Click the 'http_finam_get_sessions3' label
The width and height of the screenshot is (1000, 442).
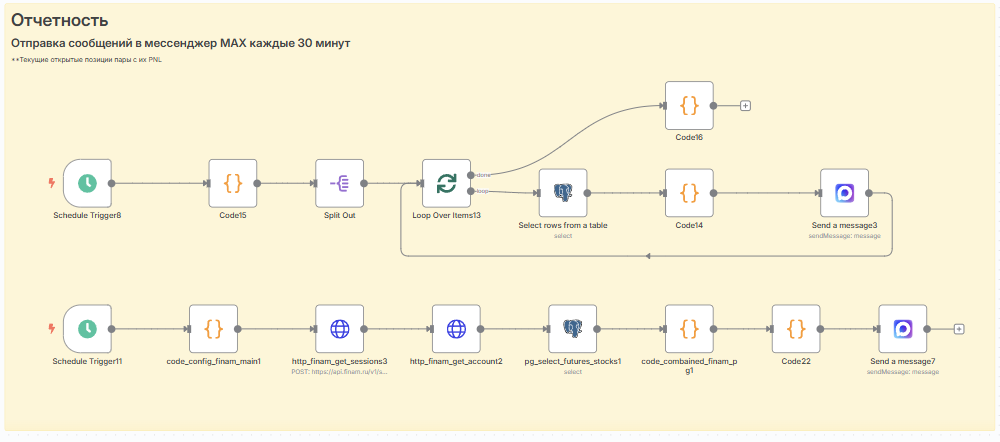(x=339, y=361)
